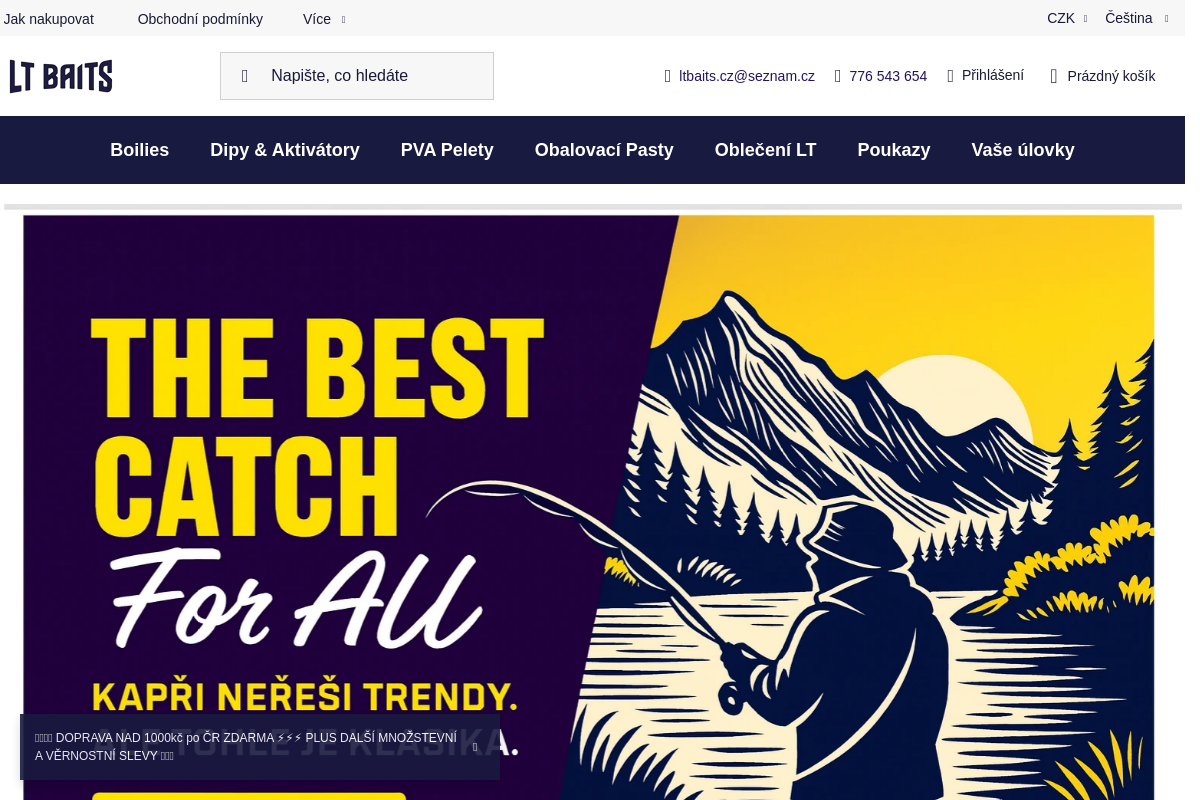Click the shopping cart icon
Screen dimensions: 1200x800
coord(1054,76)
